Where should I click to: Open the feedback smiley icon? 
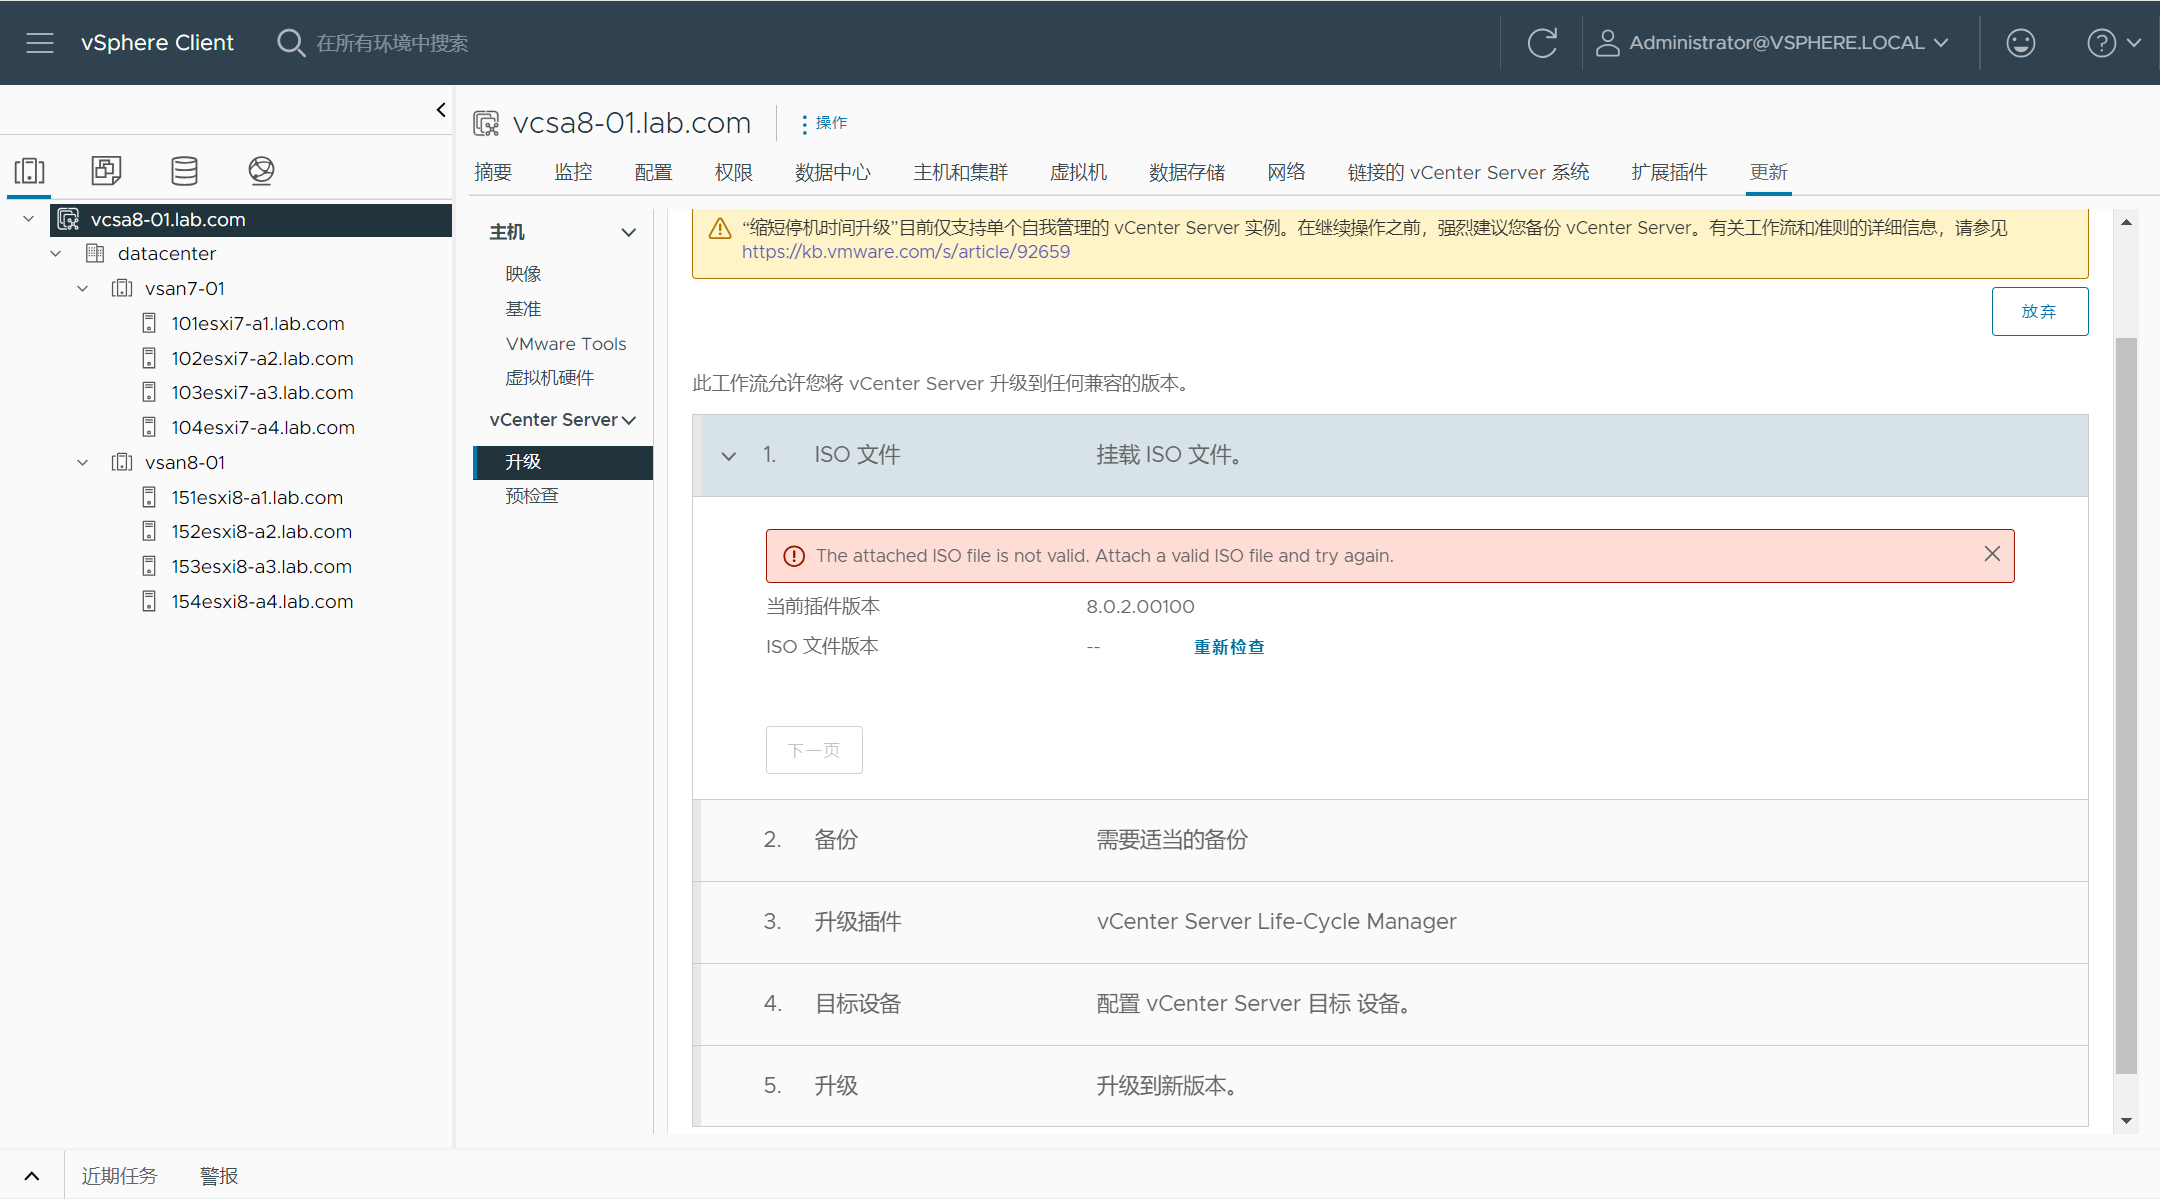pos(2020,43)
